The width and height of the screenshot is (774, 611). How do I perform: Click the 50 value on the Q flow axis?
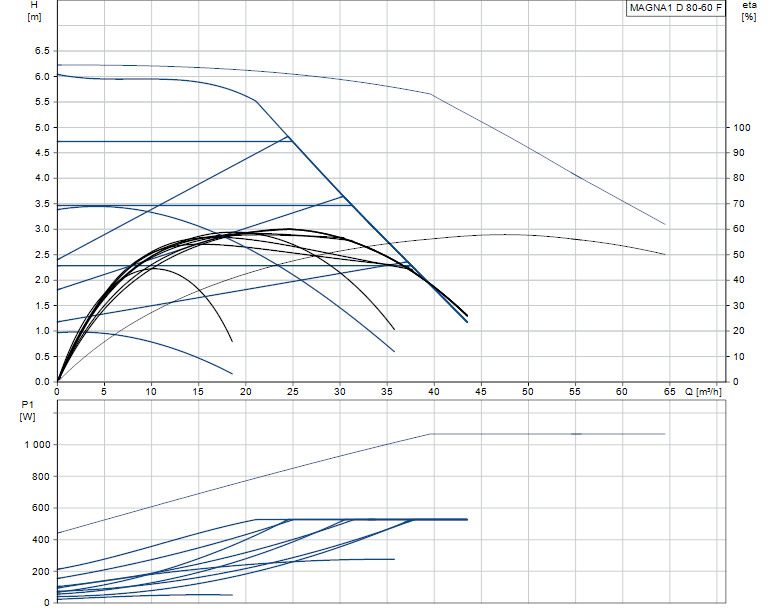[x=528, y=392]
